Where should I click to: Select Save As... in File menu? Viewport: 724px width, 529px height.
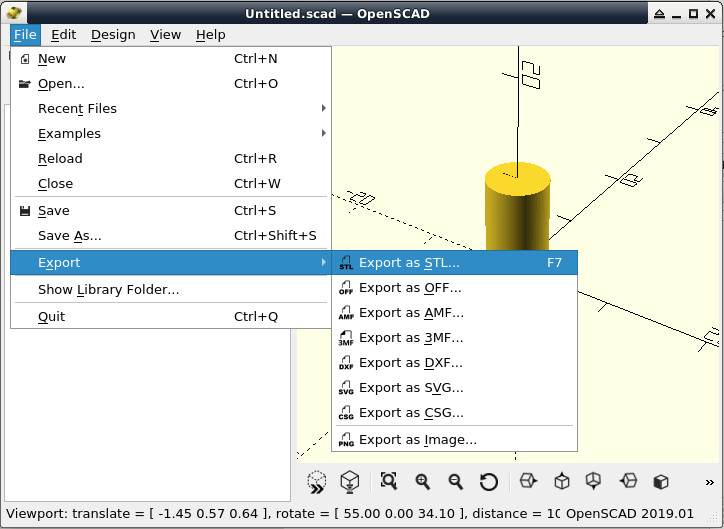[x=69, y=235]
